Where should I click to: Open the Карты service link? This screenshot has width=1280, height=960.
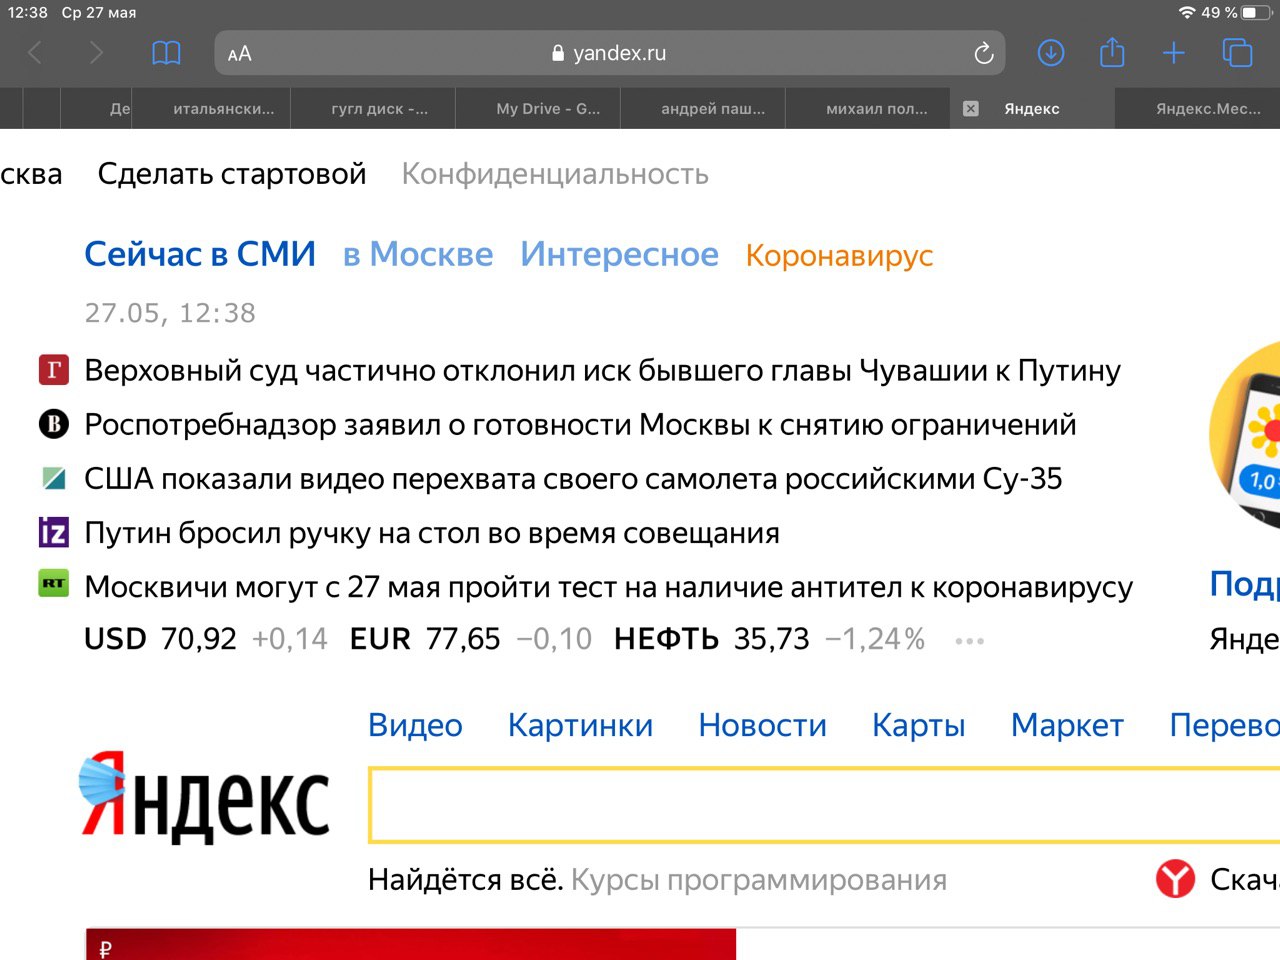click(x=918, y=725)
